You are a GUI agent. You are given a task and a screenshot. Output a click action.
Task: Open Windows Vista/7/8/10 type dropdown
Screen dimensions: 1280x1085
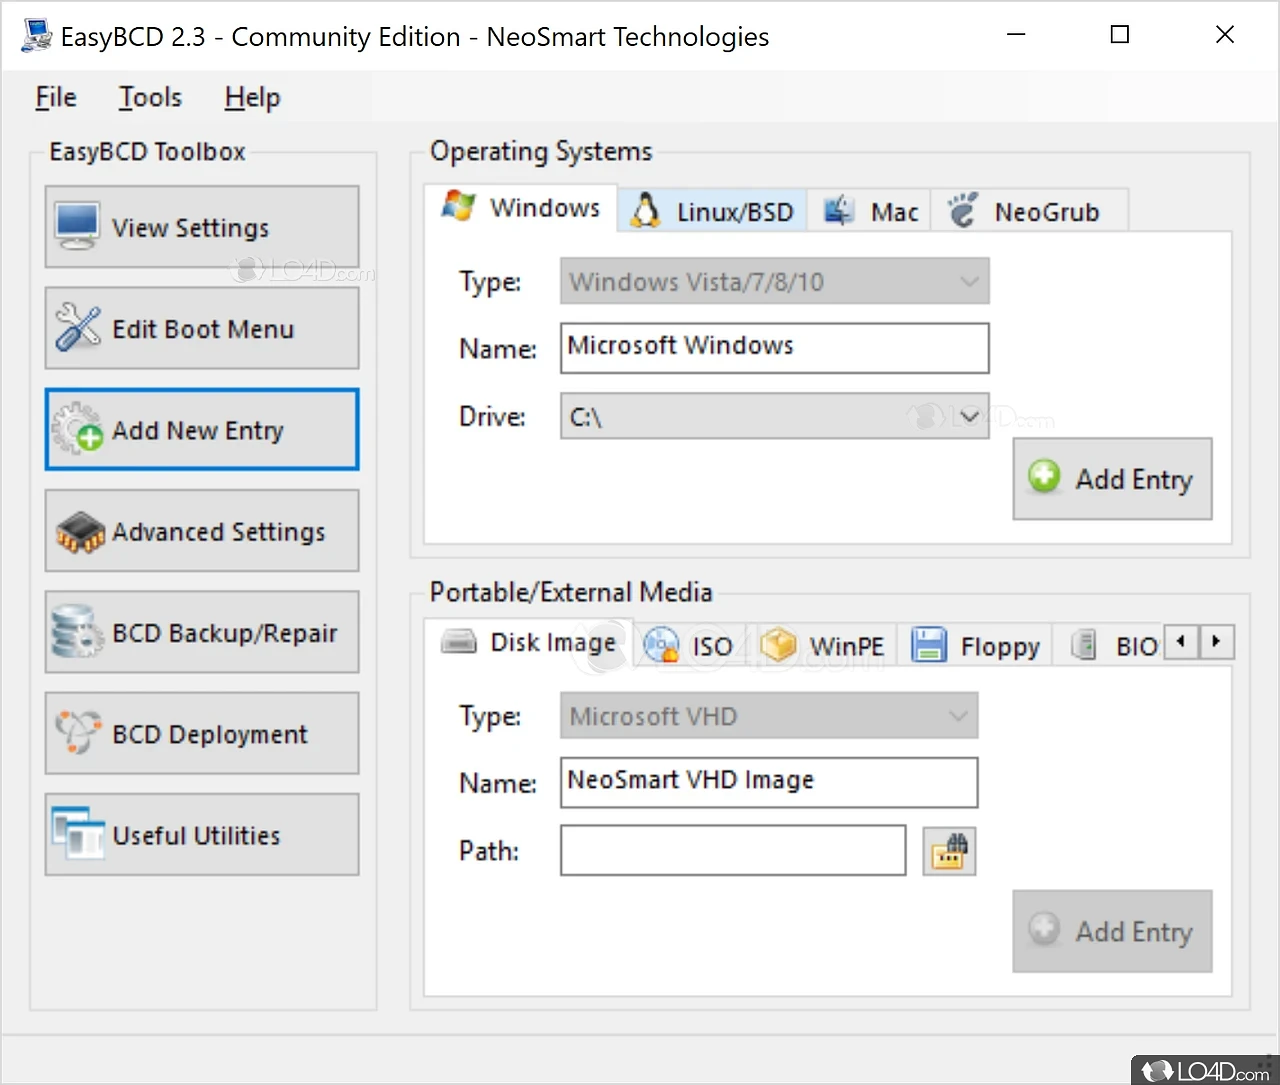coord(775,281)
